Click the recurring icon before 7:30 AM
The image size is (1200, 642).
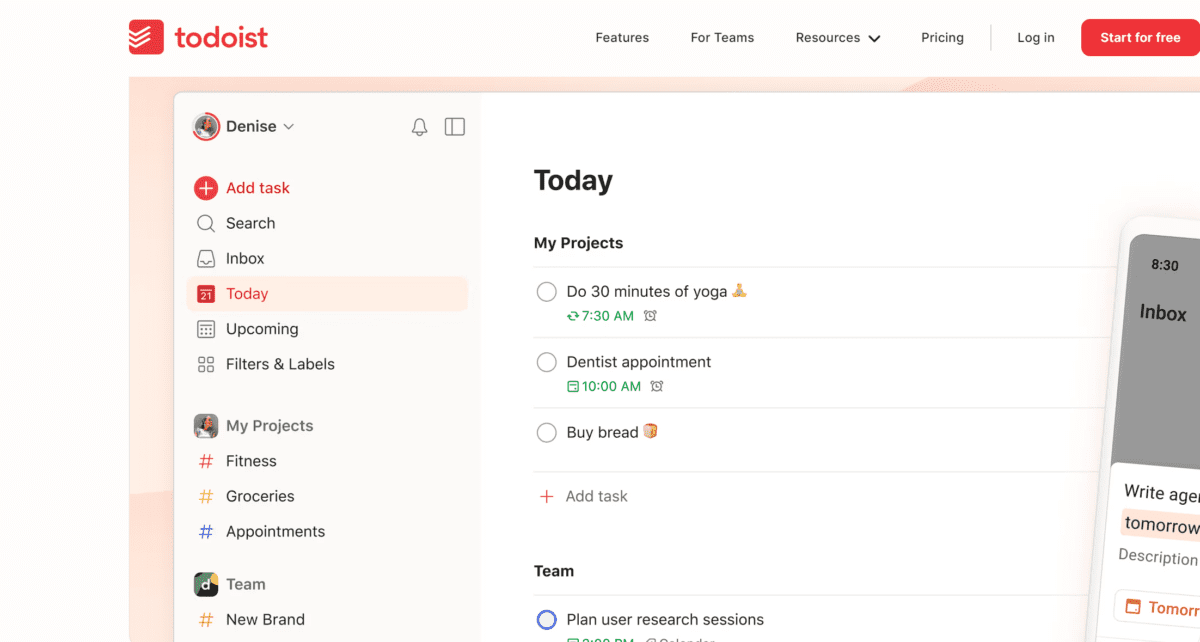point(573,316)
